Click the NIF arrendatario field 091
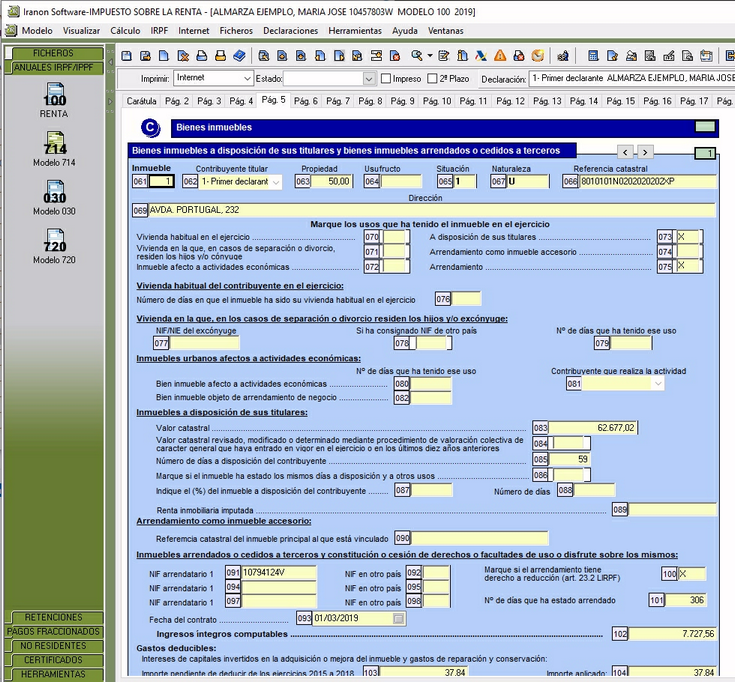The width and height of the screenshot is (735, 682). point(279,572)
